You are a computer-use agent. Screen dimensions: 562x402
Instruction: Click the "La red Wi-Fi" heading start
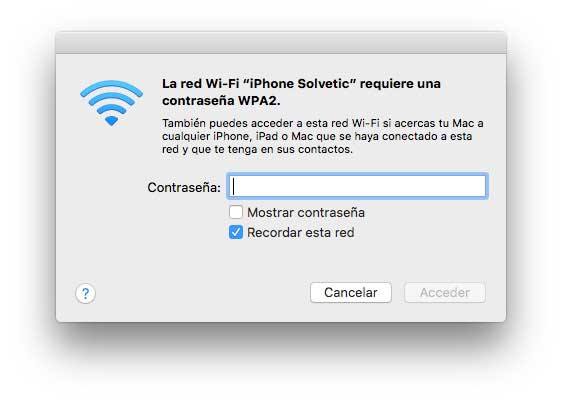[200, 83]
